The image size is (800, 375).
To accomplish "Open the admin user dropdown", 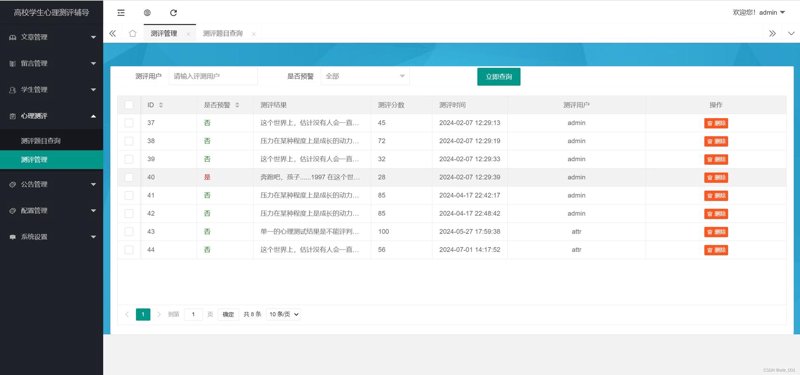I will click(759, 13).
